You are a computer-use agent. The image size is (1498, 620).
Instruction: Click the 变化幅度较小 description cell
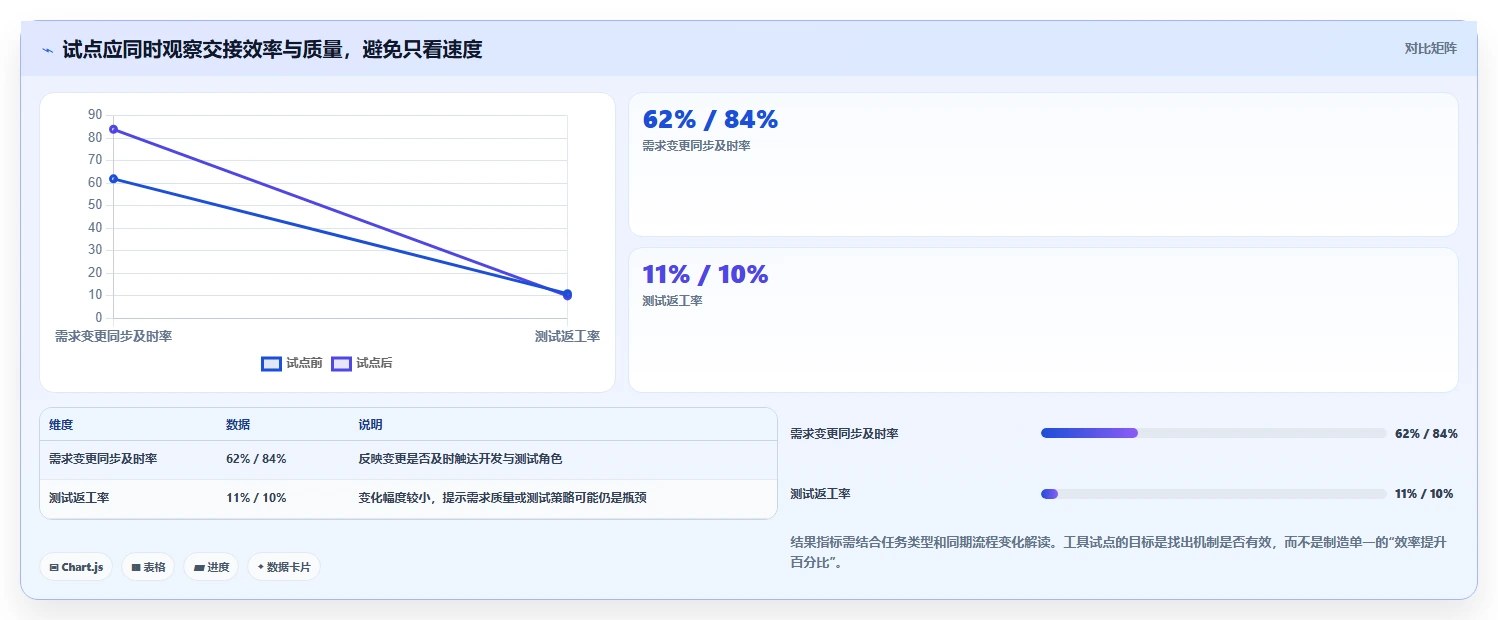pyautogui.click(x=502, y=498)
